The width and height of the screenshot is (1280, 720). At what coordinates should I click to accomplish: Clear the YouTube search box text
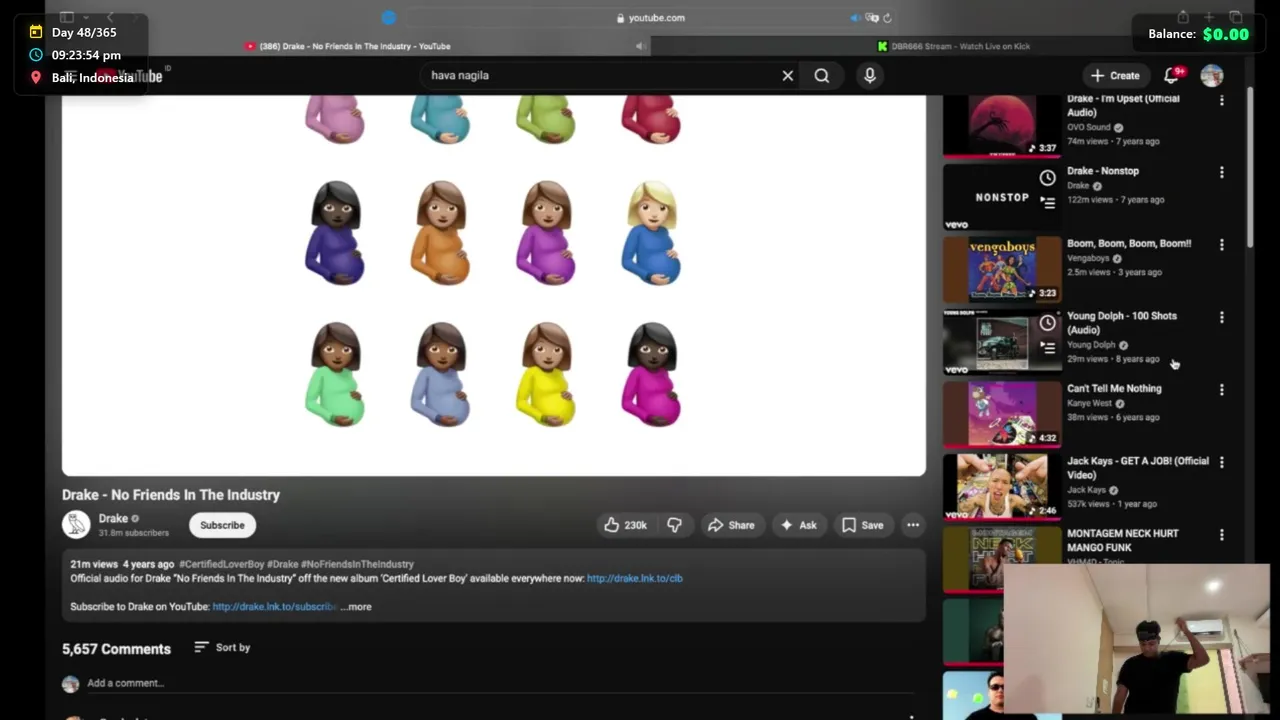click(x=788, y=75)
